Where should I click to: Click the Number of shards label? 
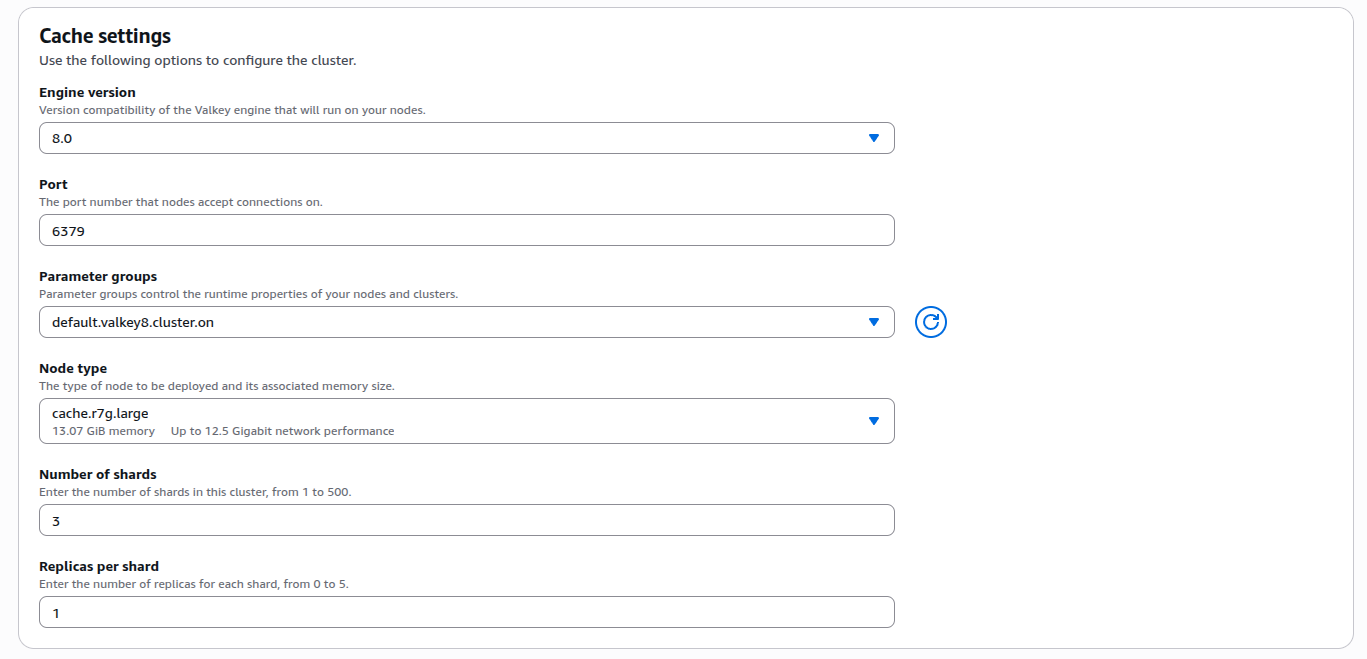point(98,475)
